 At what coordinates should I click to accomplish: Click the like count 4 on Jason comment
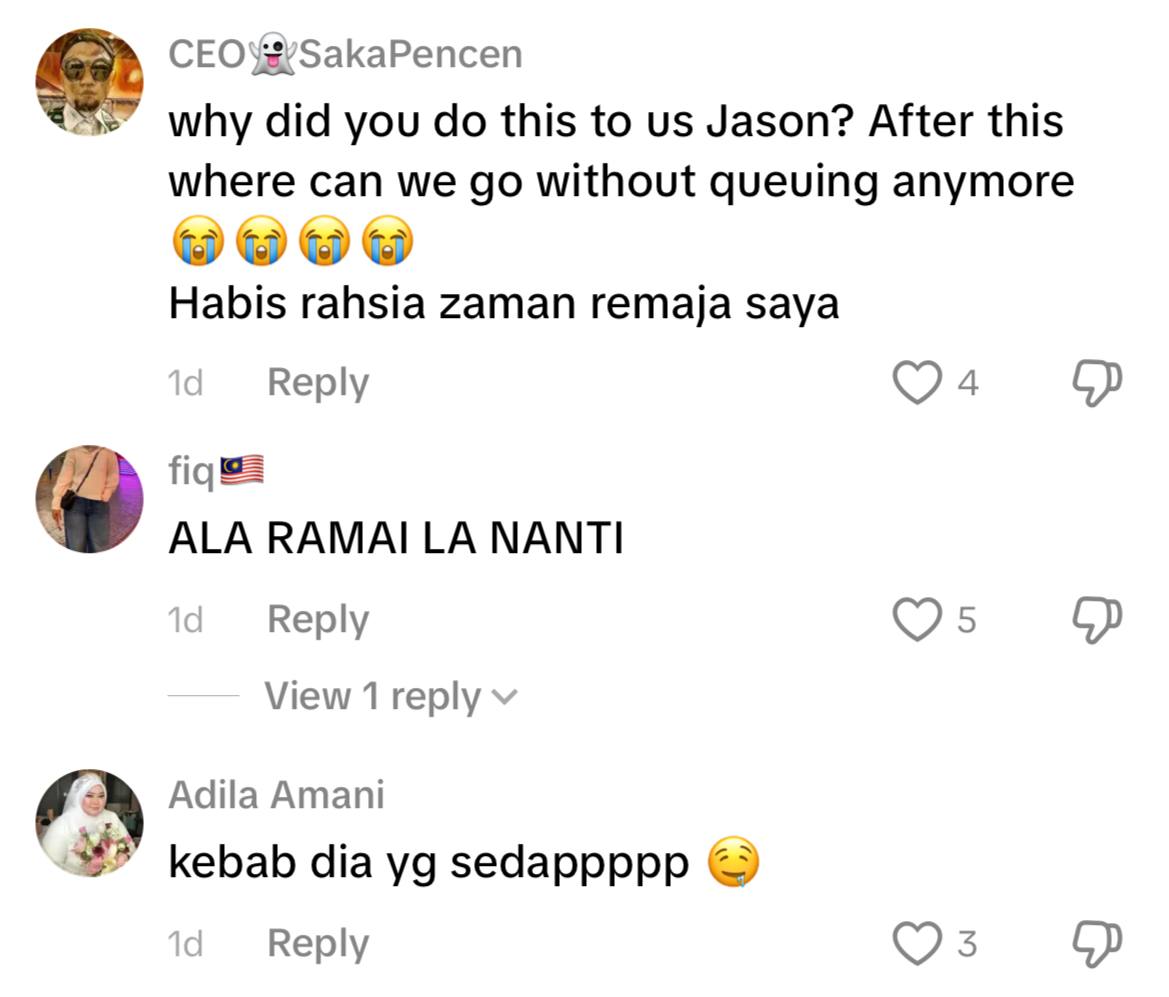click(967, 383)
